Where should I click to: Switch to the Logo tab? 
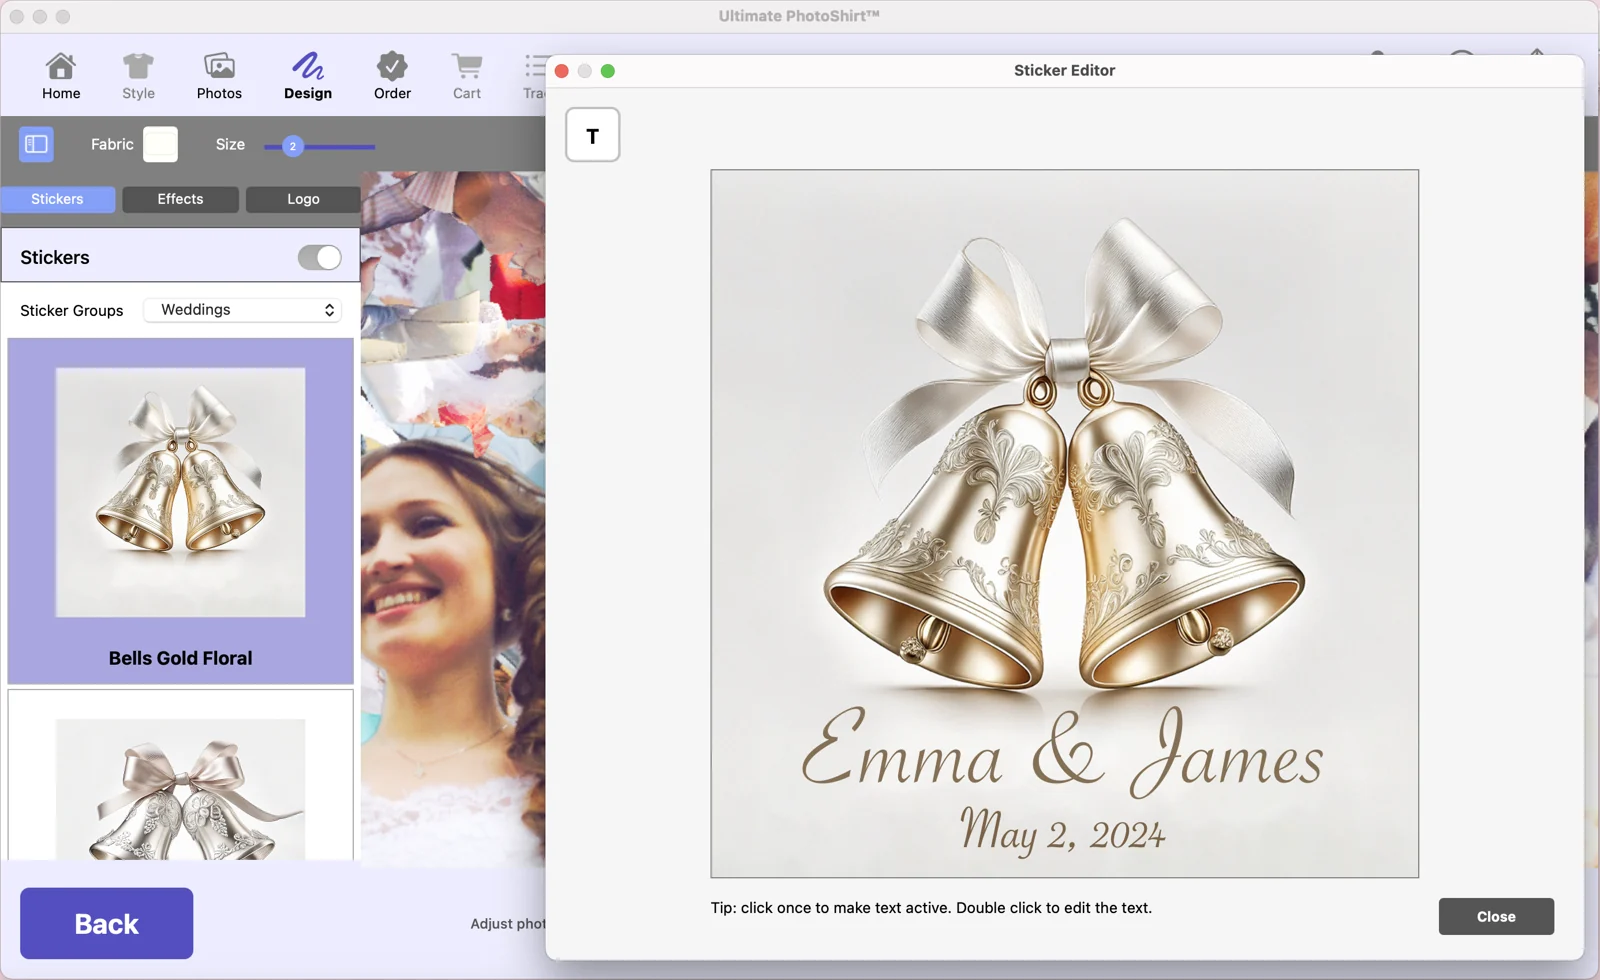pyautogui.click(x=303, y=199)
